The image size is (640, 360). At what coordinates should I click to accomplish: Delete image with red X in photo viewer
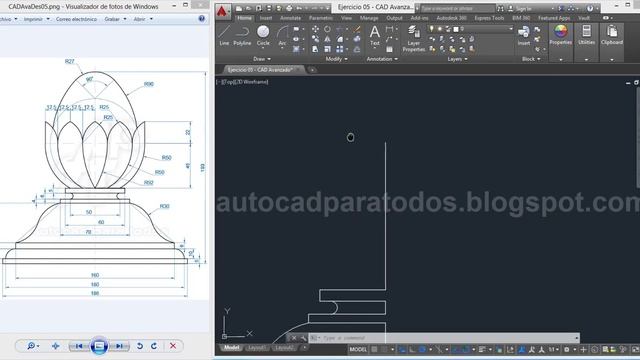click(x=173, y=346)
